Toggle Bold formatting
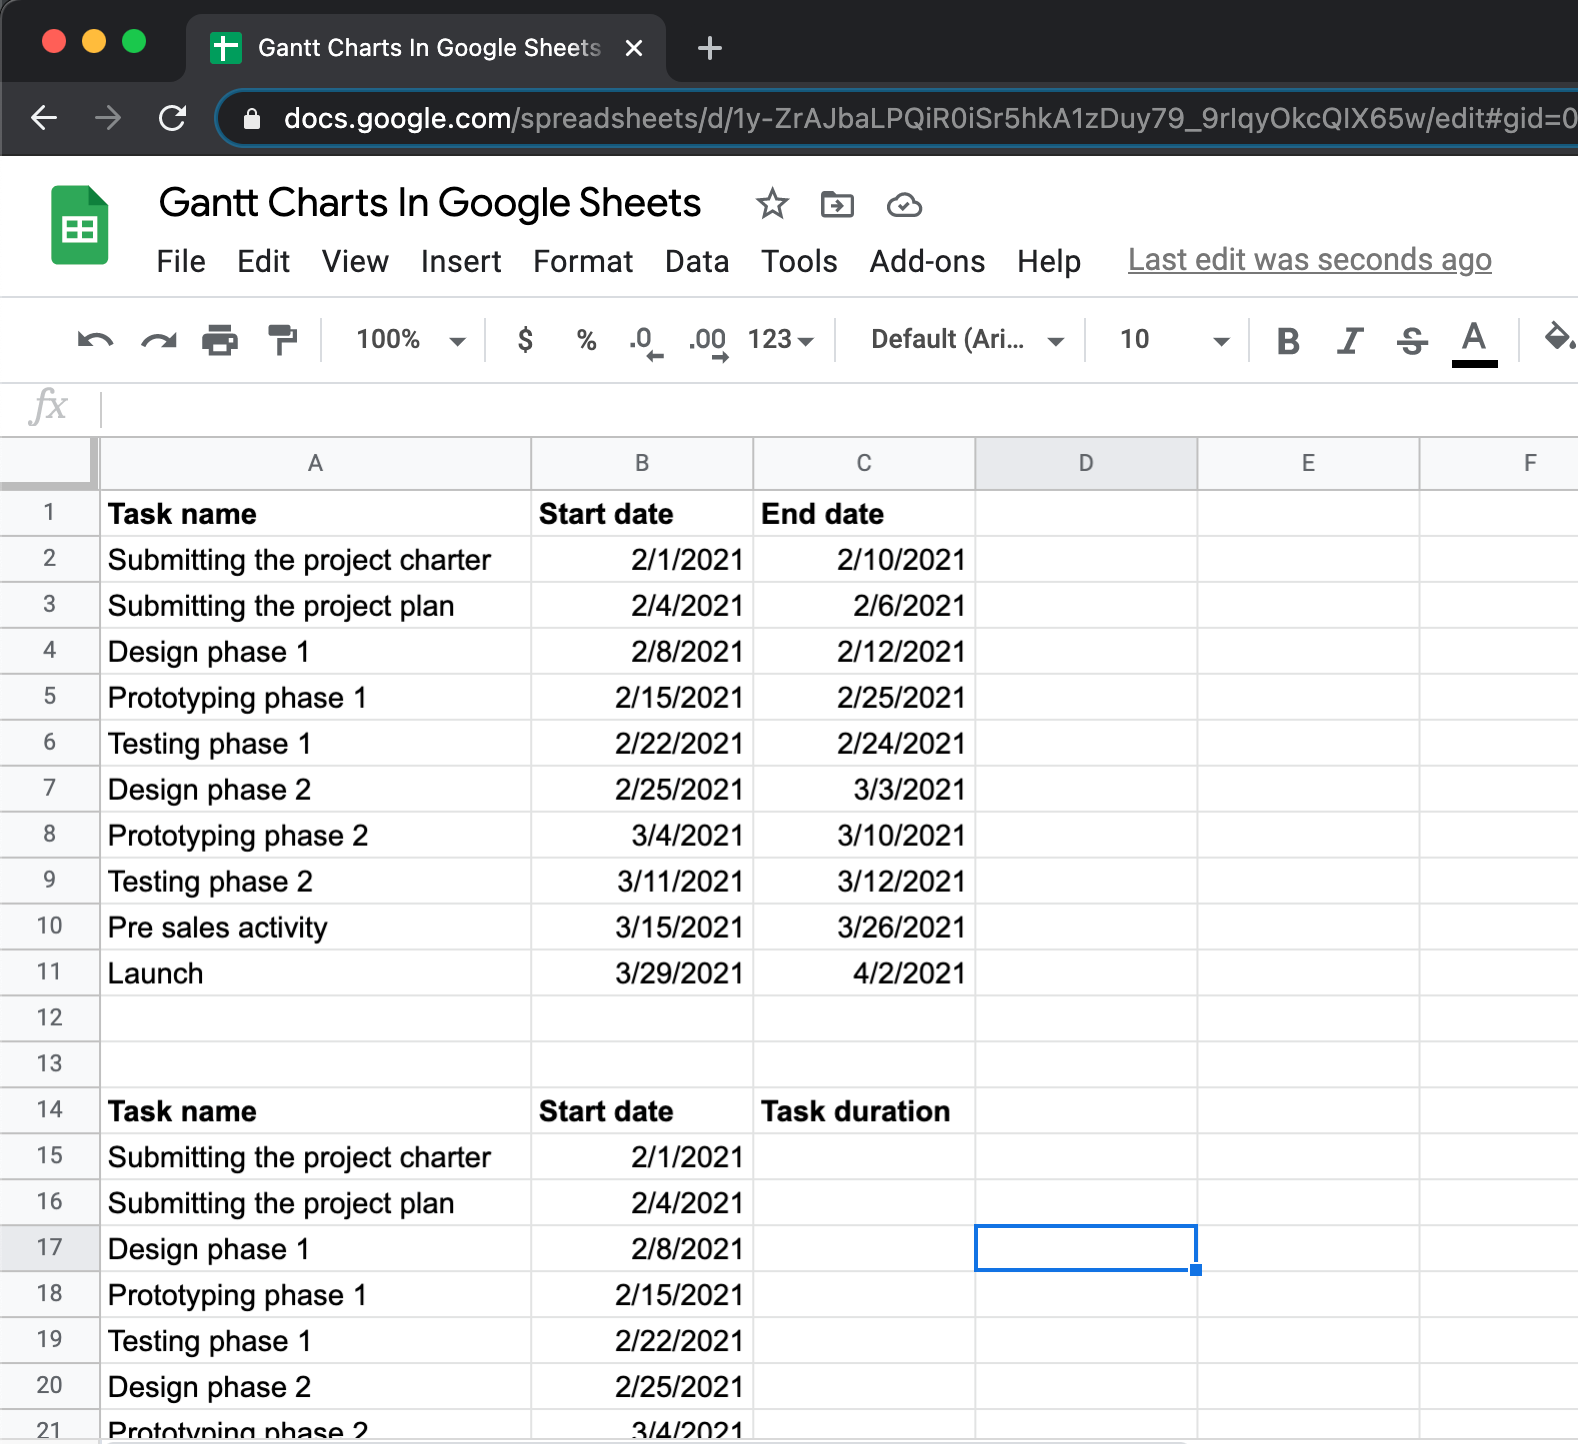The height and width of the screenshot is (1444, 1578). [1288, 341]
